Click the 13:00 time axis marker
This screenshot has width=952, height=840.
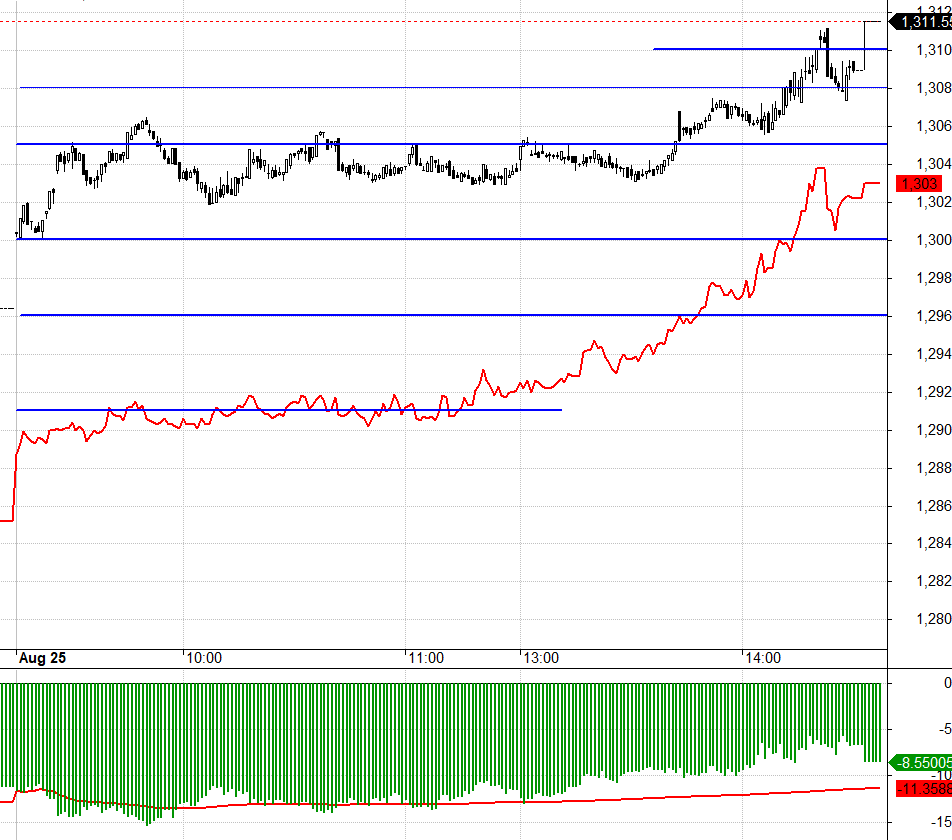coord(541,658)
